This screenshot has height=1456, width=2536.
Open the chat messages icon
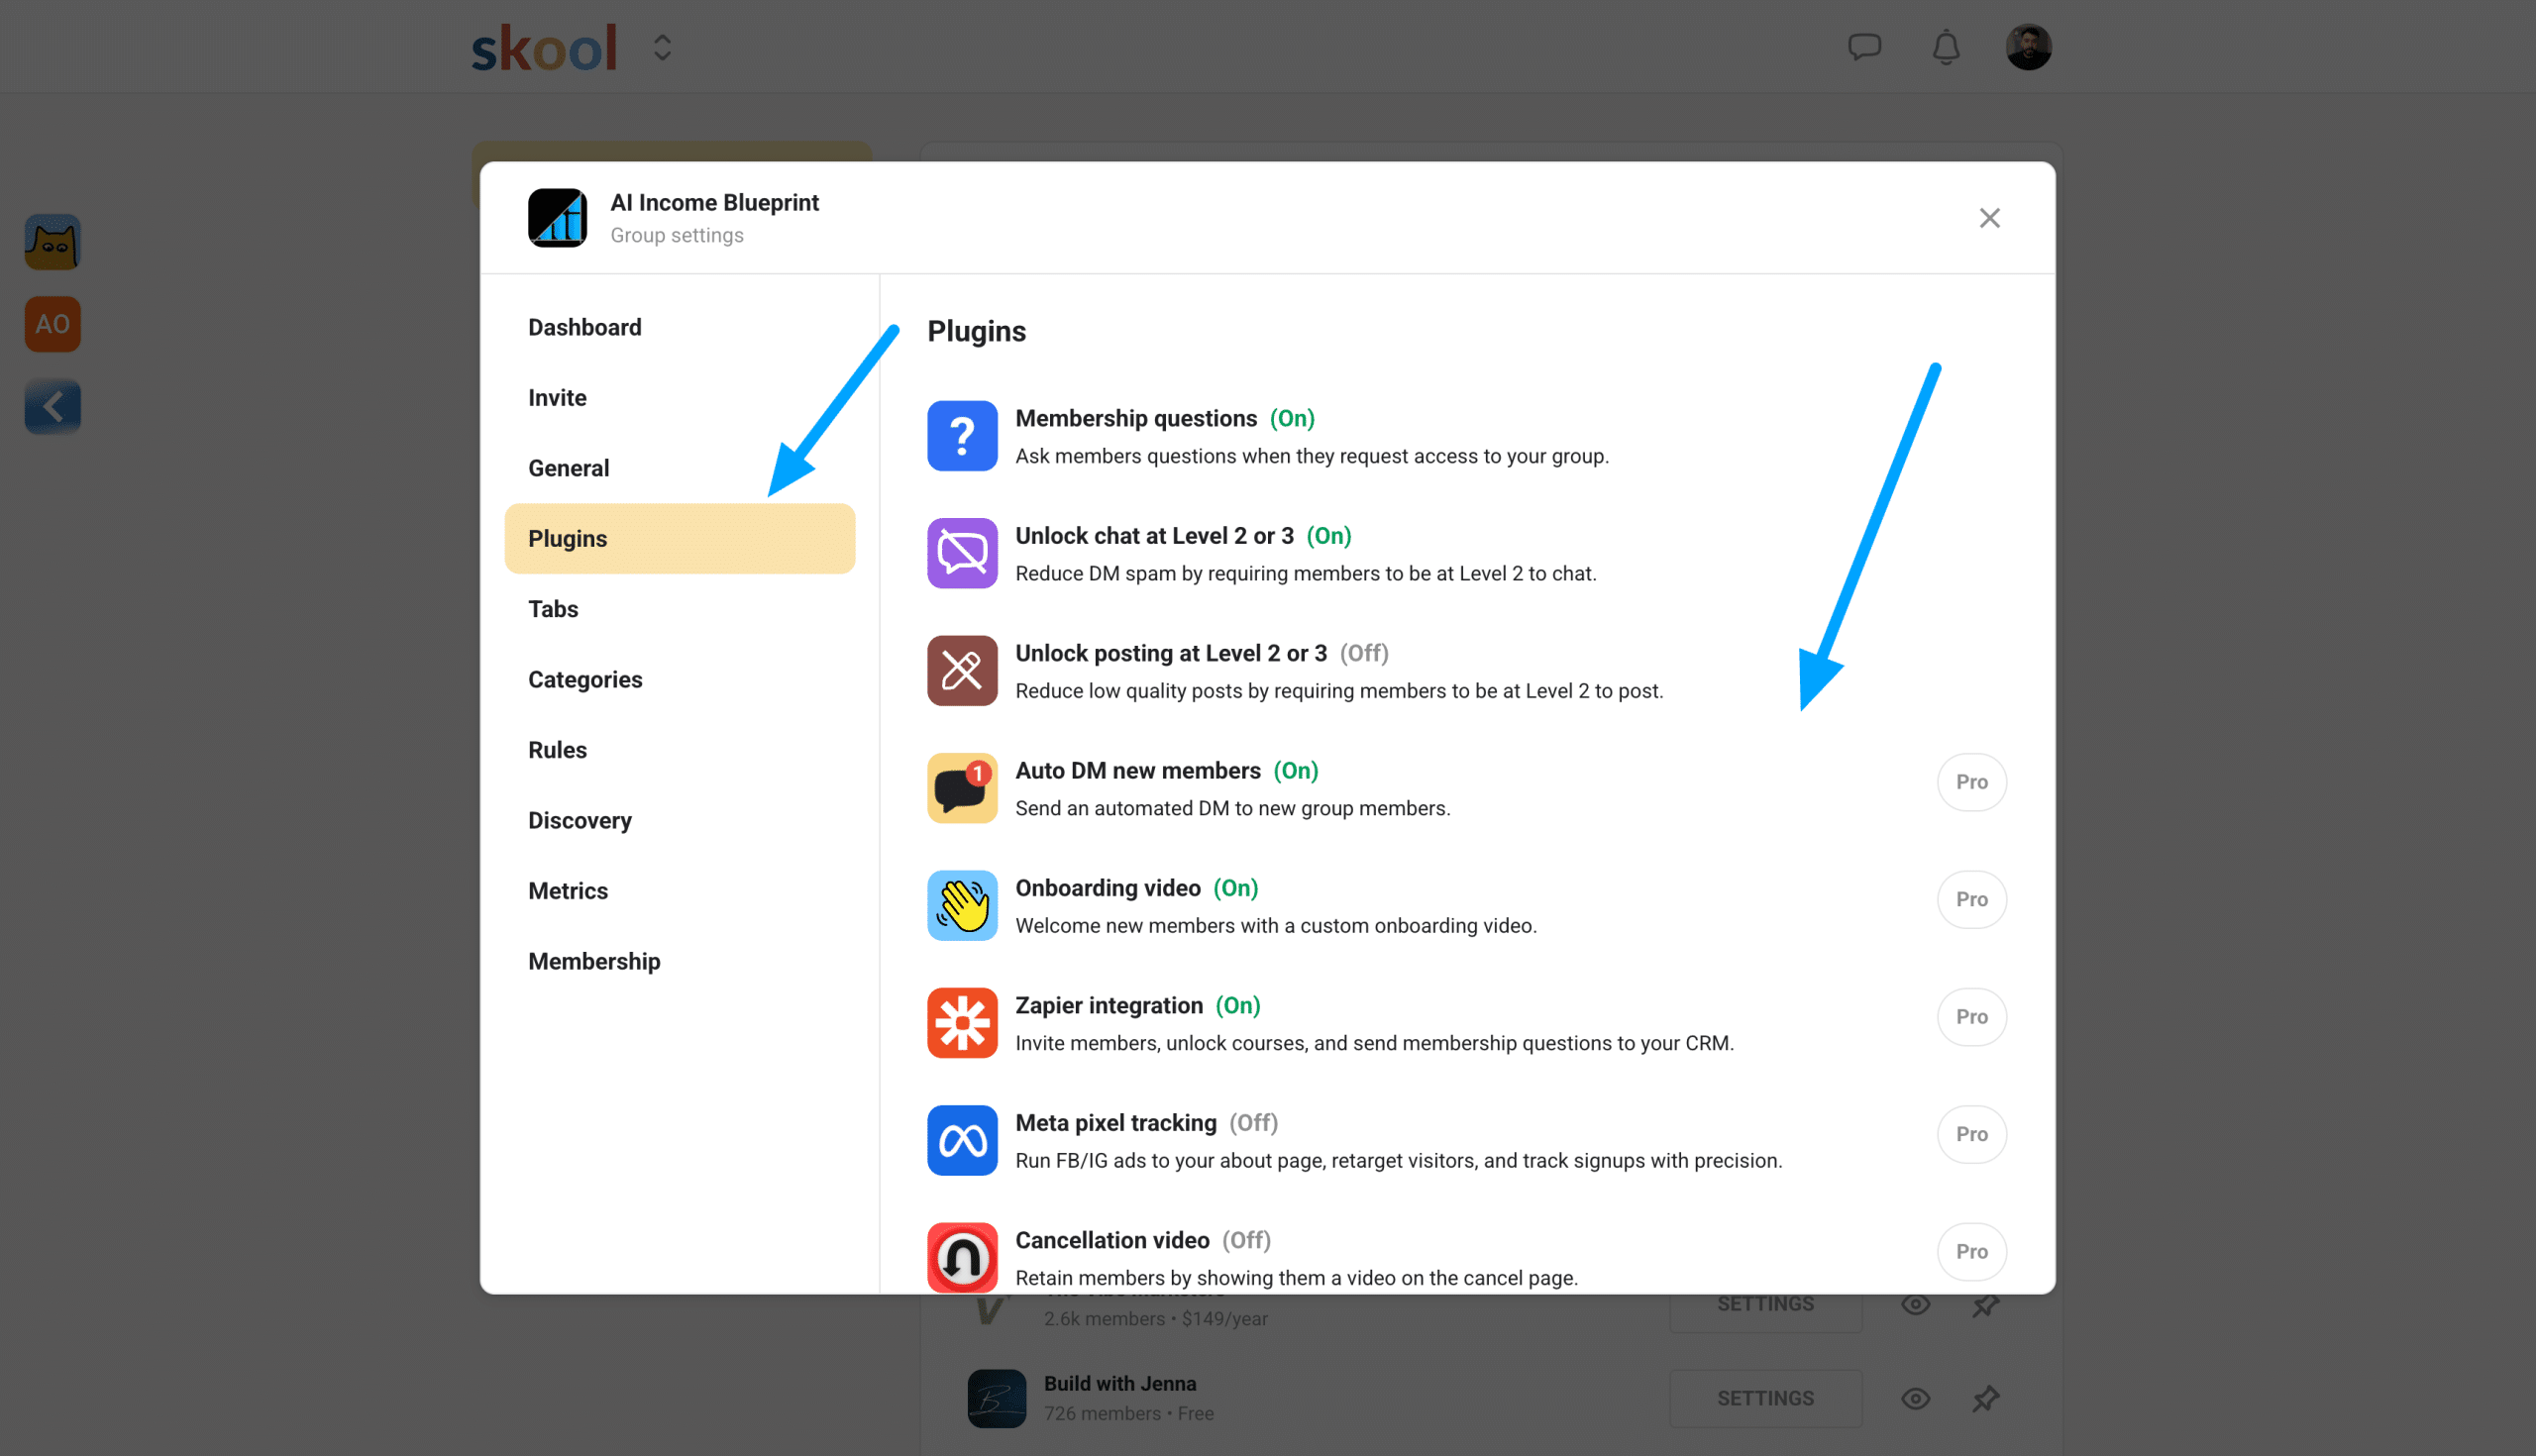pos(1864,47)
